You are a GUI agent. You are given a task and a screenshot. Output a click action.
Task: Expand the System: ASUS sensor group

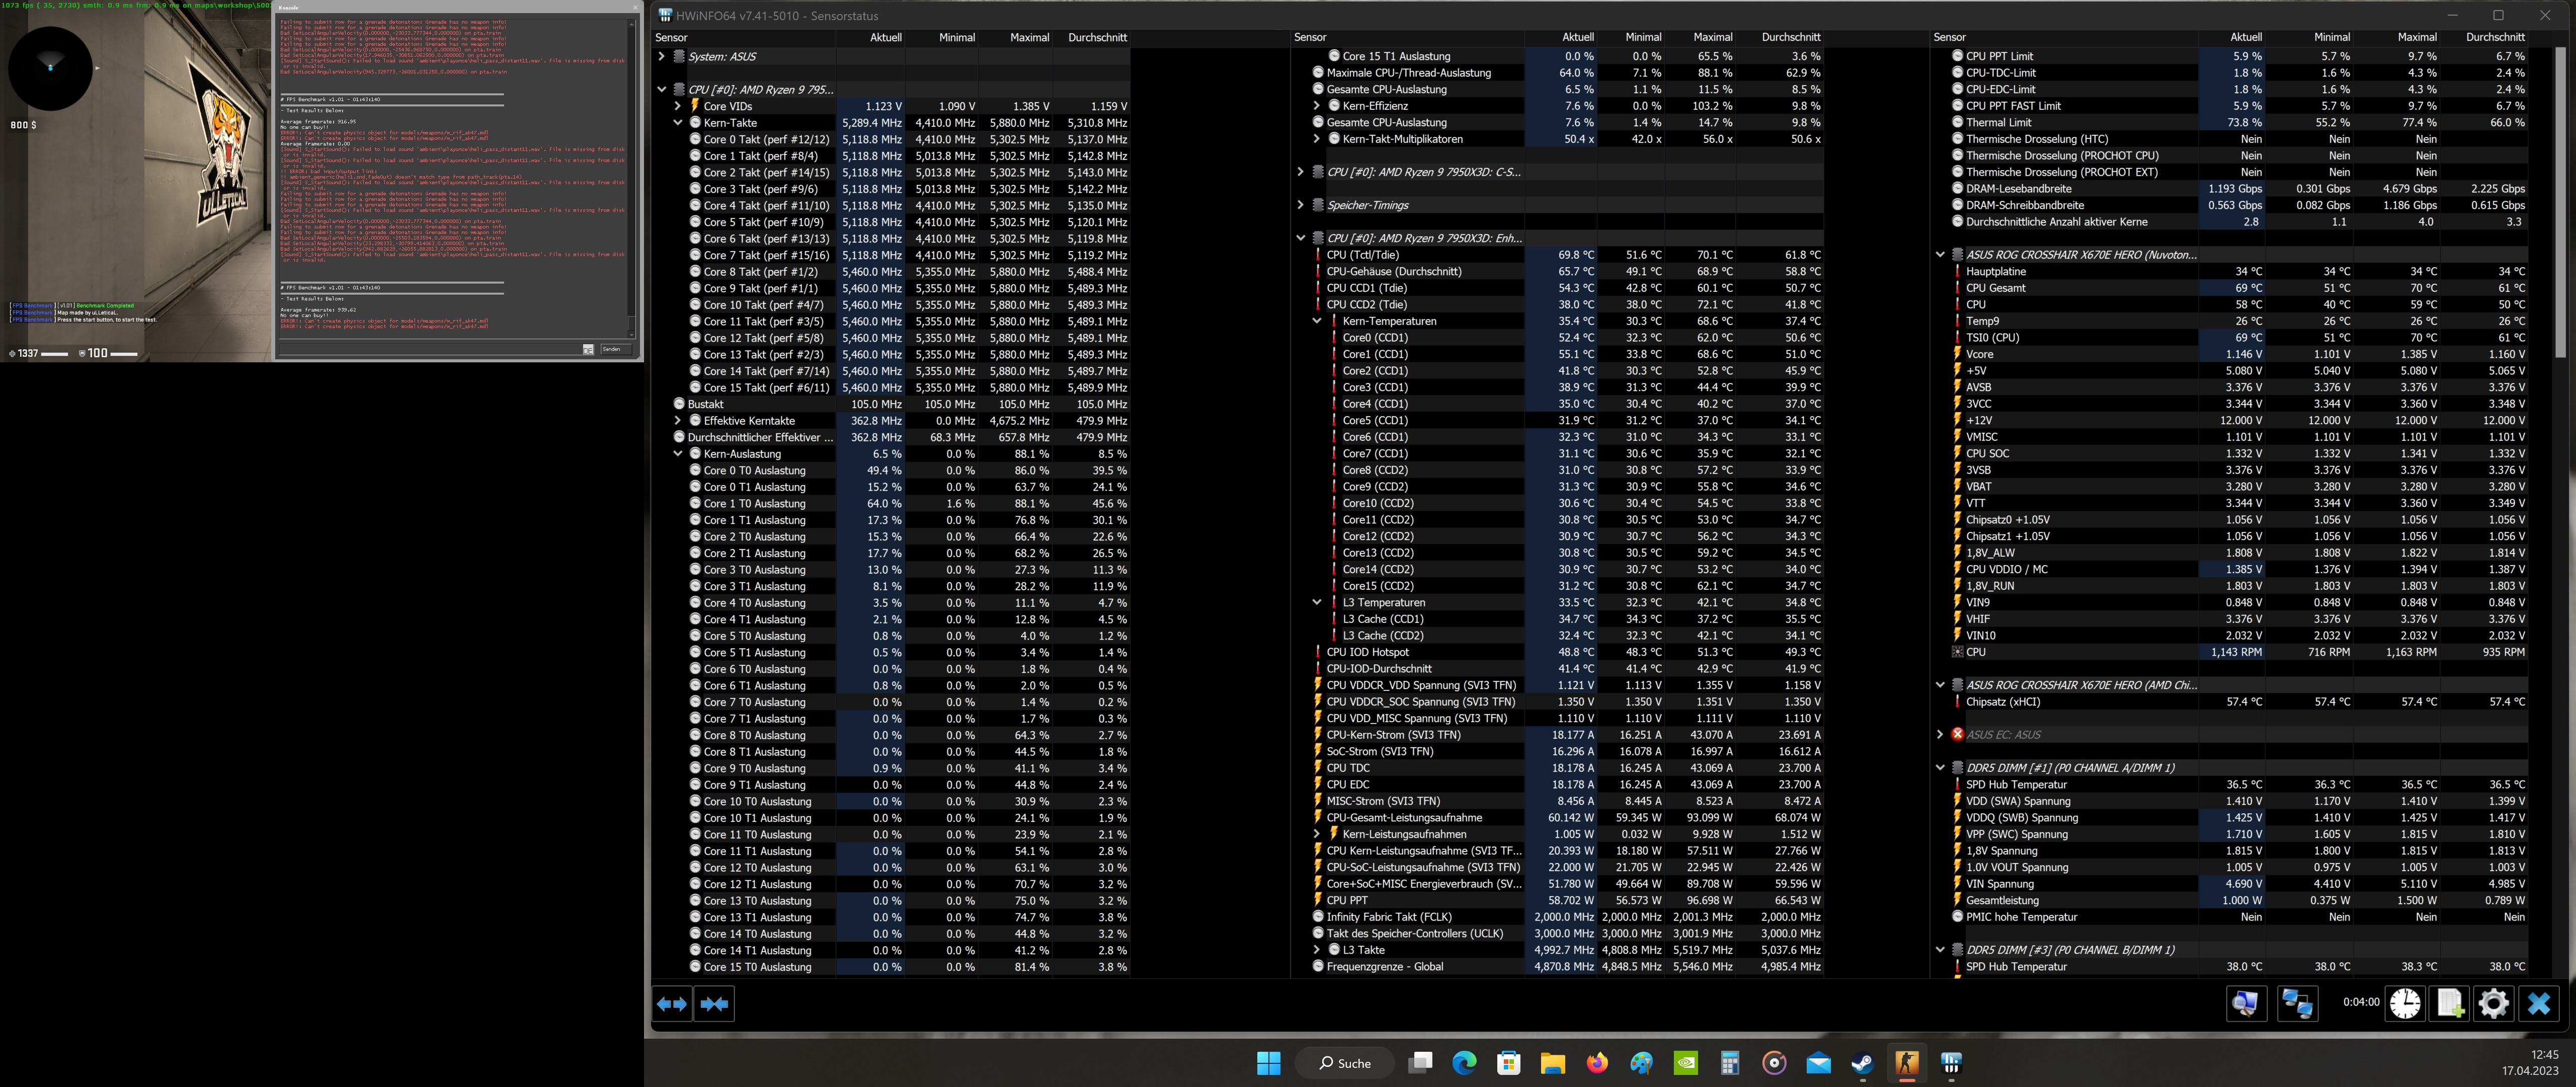(661, 56)
